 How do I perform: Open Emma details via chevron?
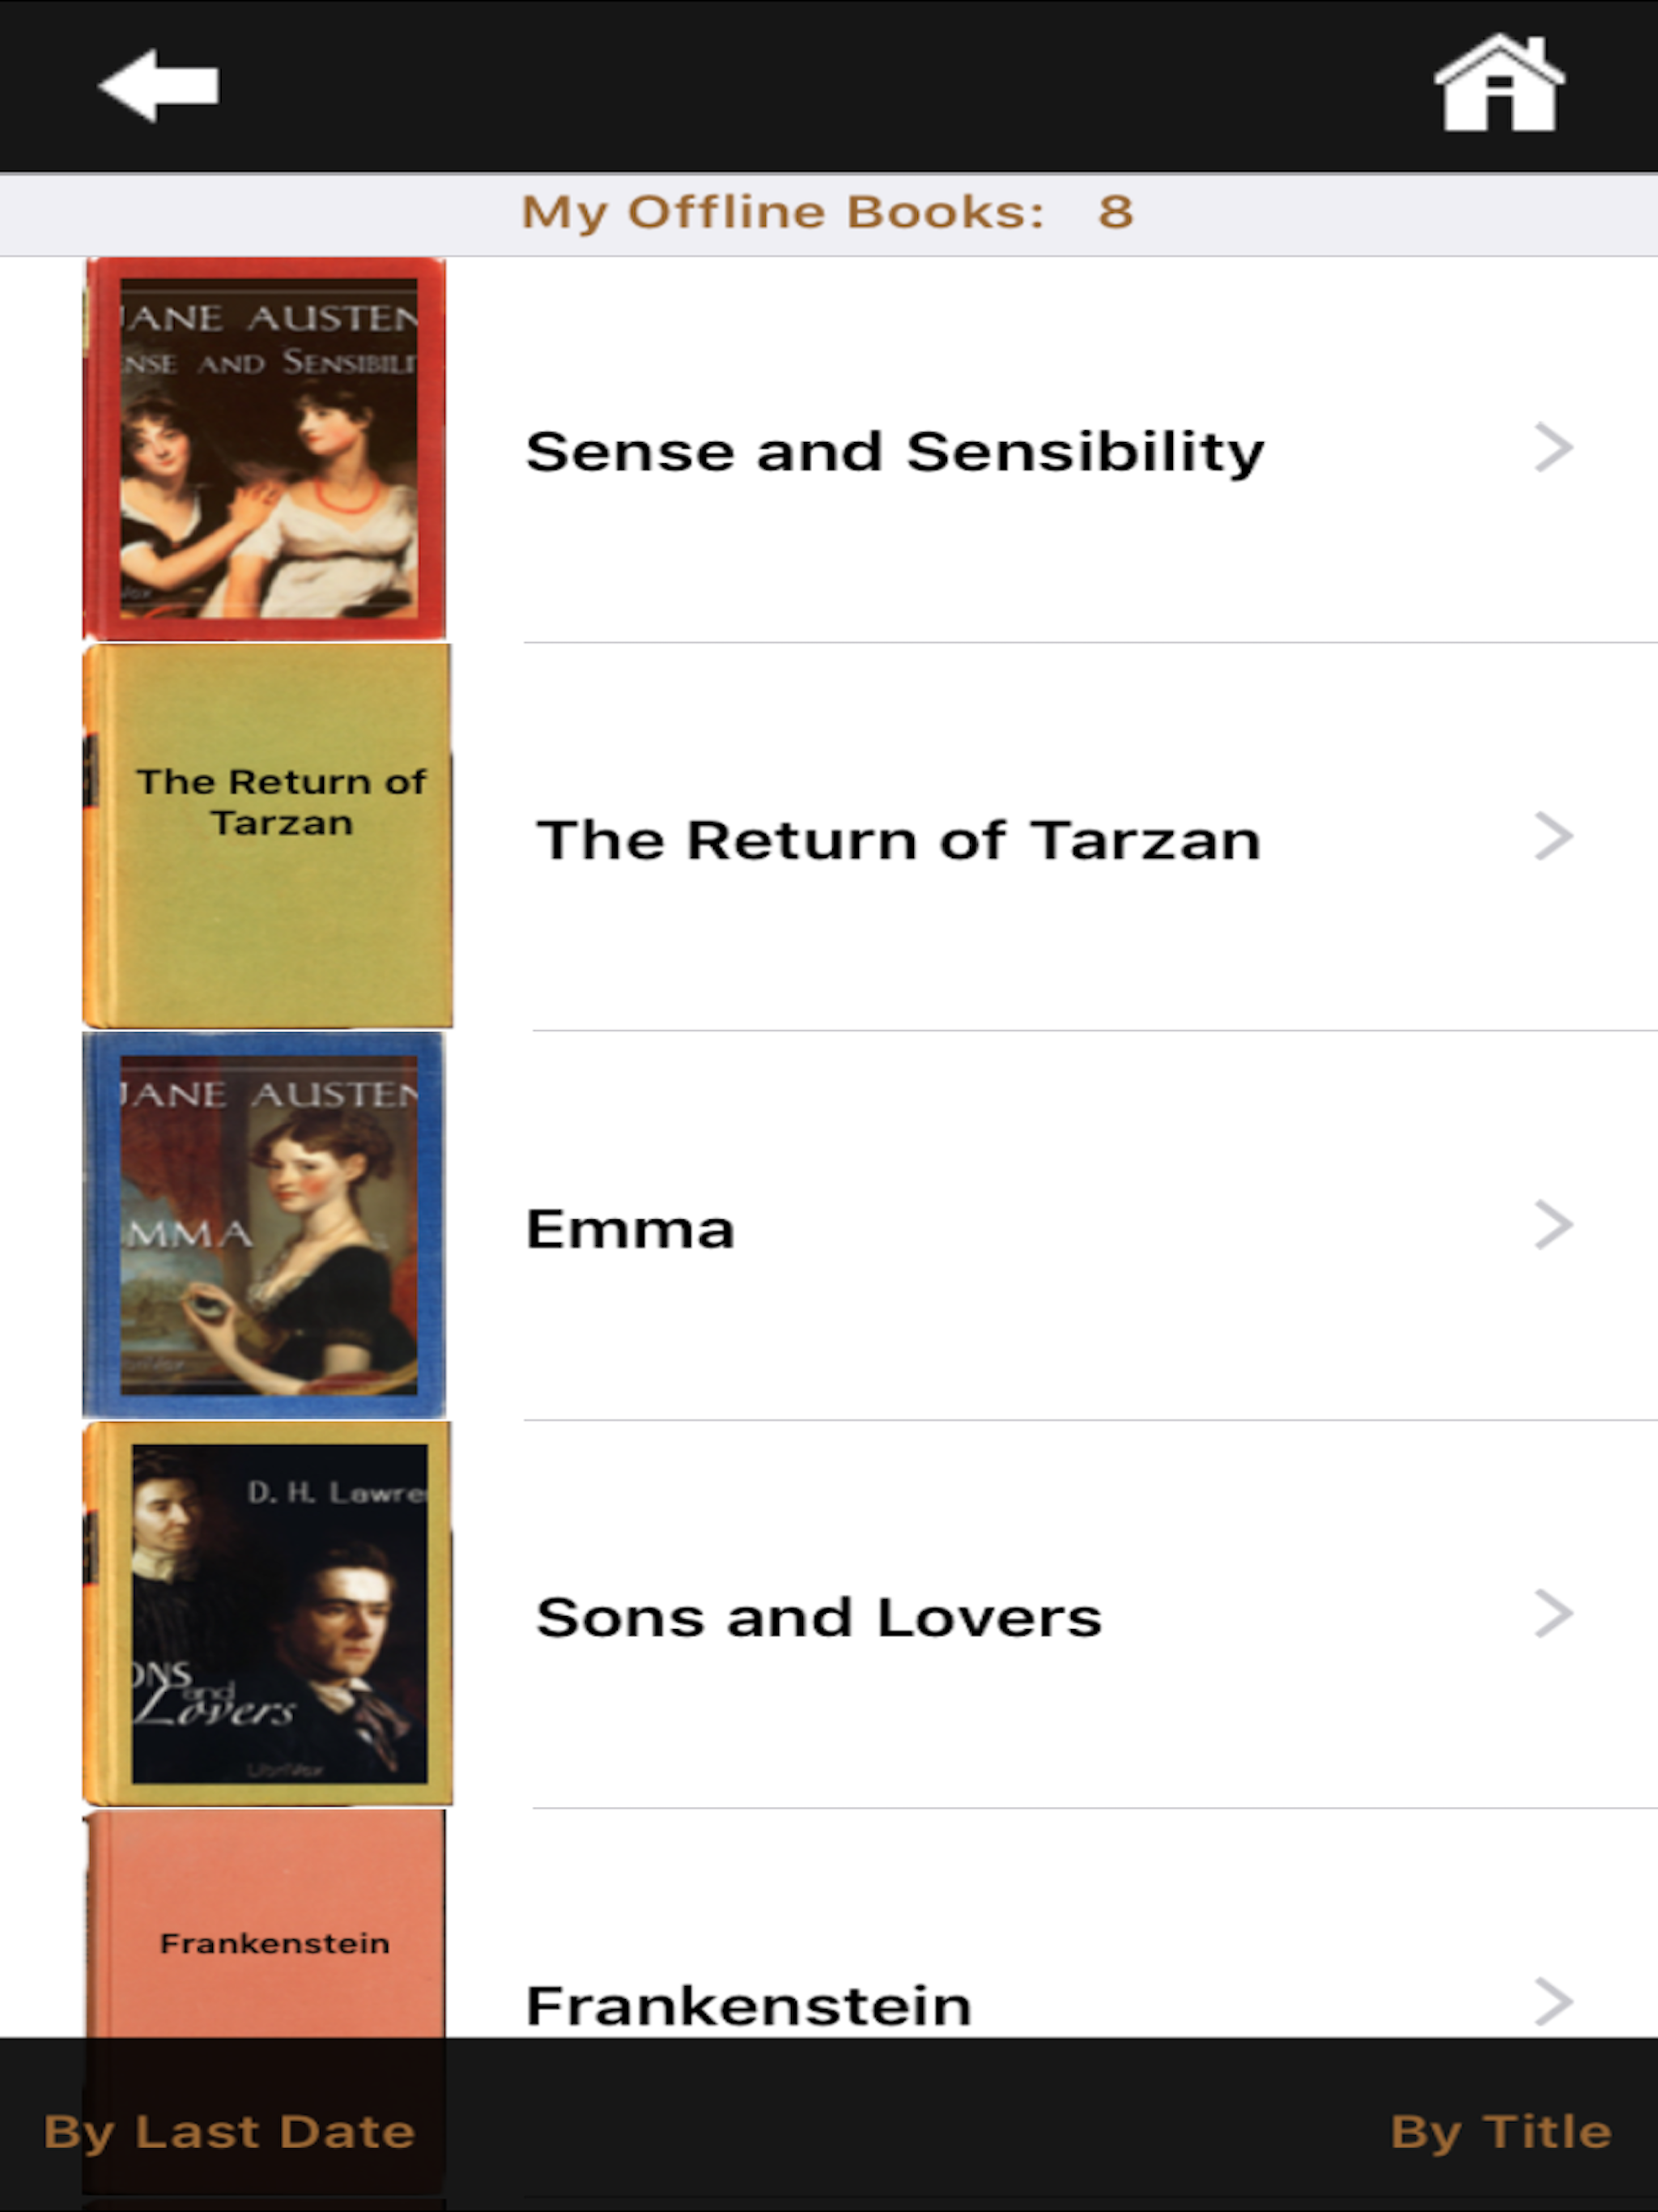(1553, 1225)
